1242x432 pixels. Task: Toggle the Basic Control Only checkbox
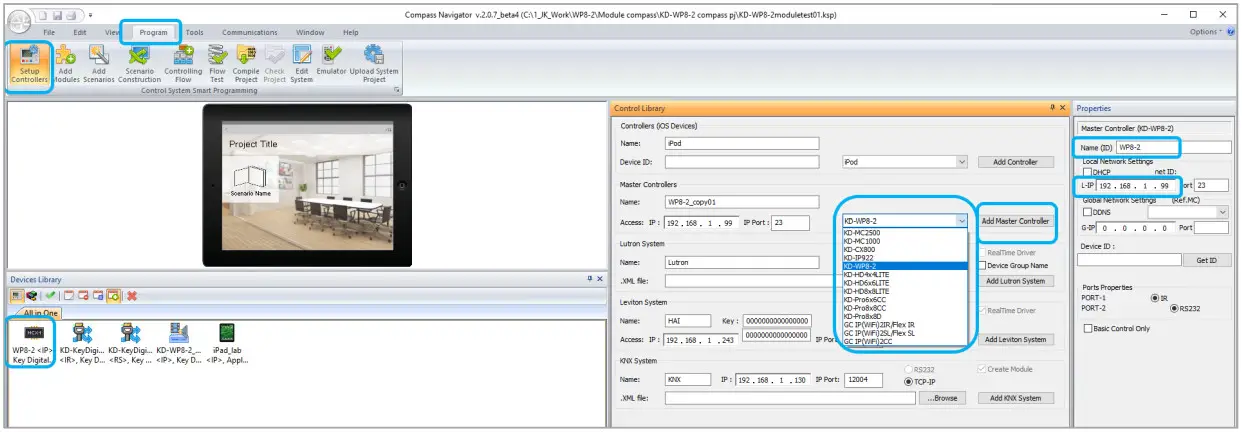(1088, 328)
